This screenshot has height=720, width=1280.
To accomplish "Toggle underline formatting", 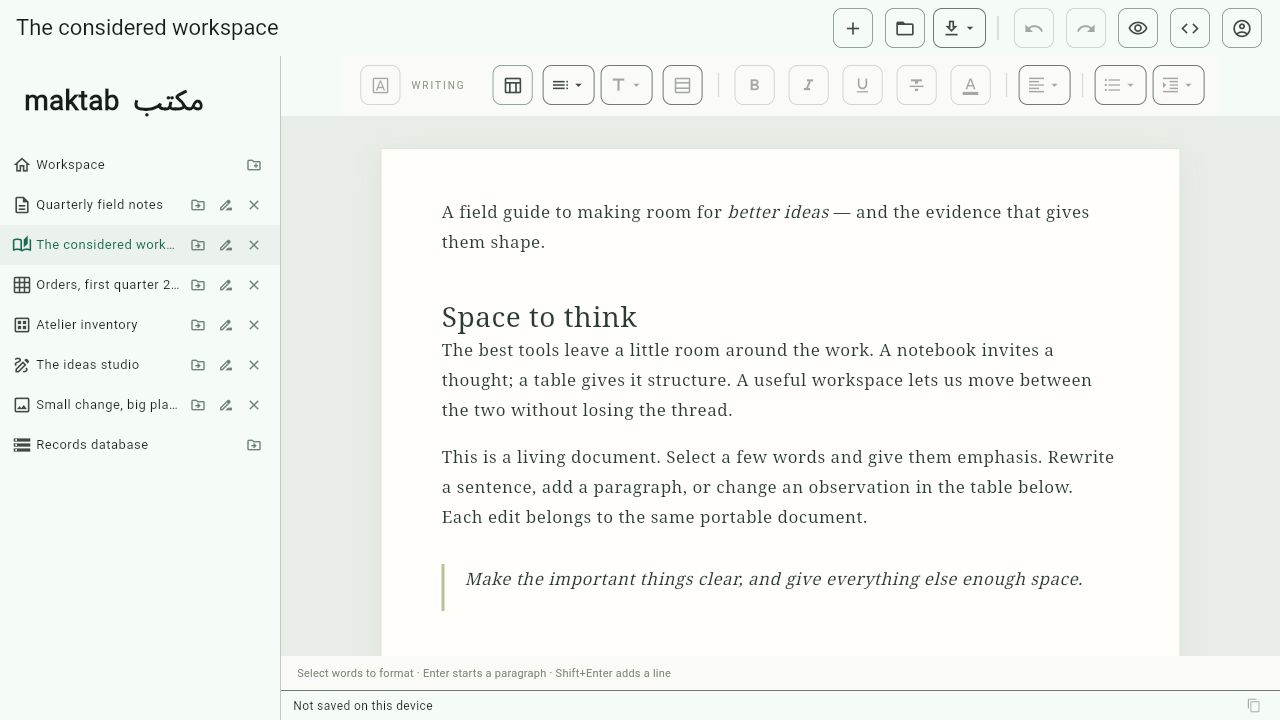I will click(862, 85).
